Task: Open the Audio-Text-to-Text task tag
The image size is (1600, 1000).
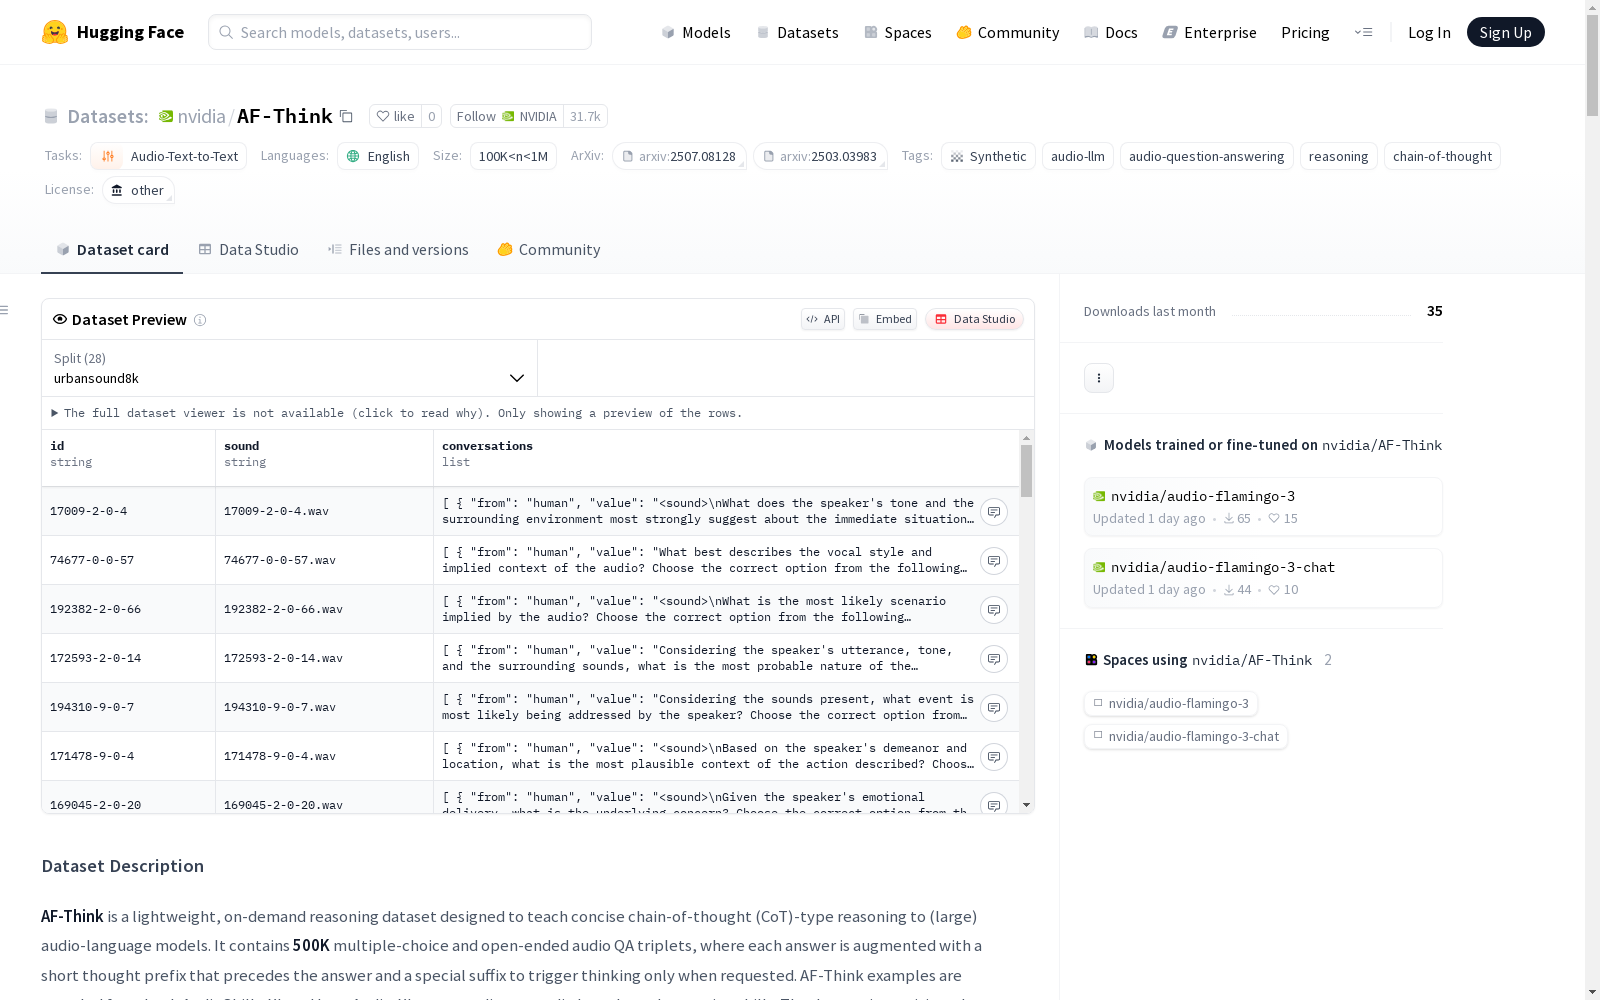Action: (169, 156)
